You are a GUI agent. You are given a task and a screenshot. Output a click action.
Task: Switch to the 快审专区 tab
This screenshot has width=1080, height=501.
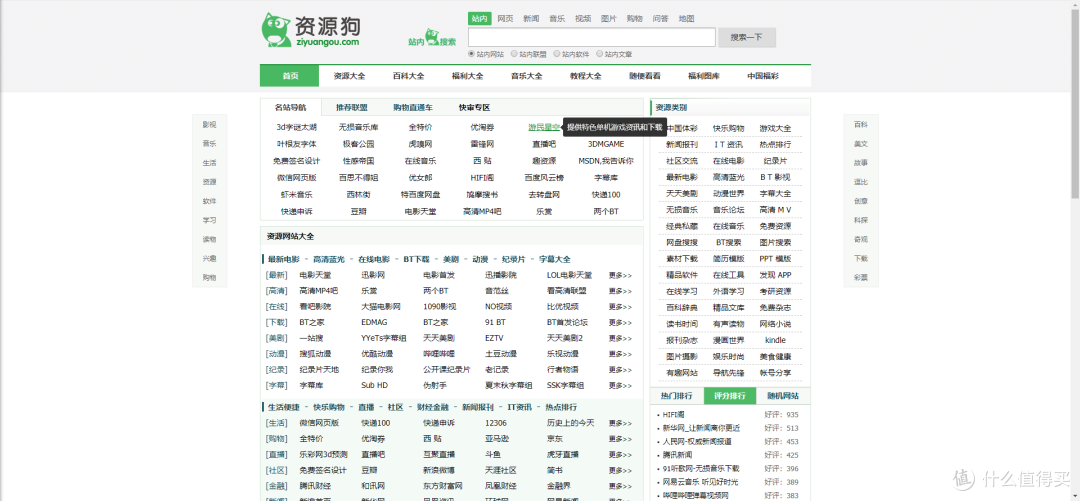(475, 108)
